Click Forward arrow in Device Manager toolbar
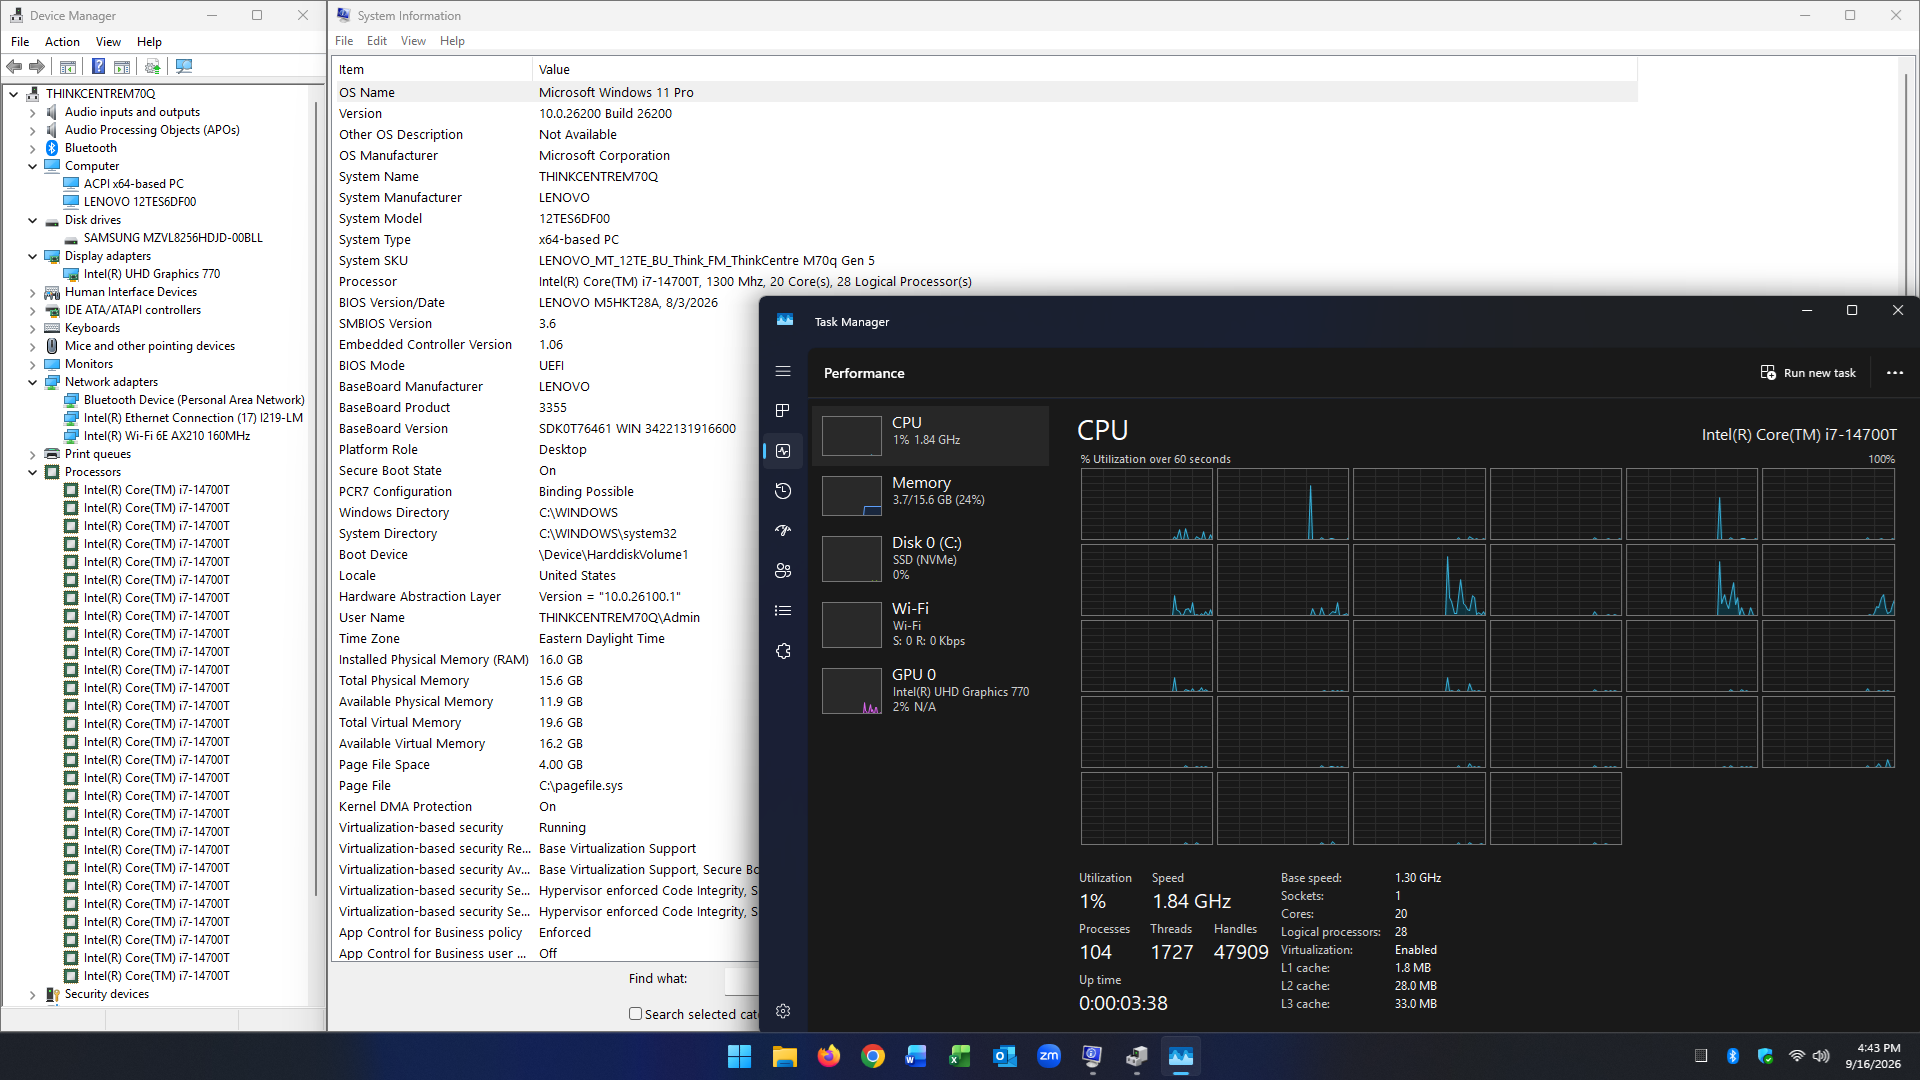Viewport: 1920px width, 1080px height. (x=37, y=67)
